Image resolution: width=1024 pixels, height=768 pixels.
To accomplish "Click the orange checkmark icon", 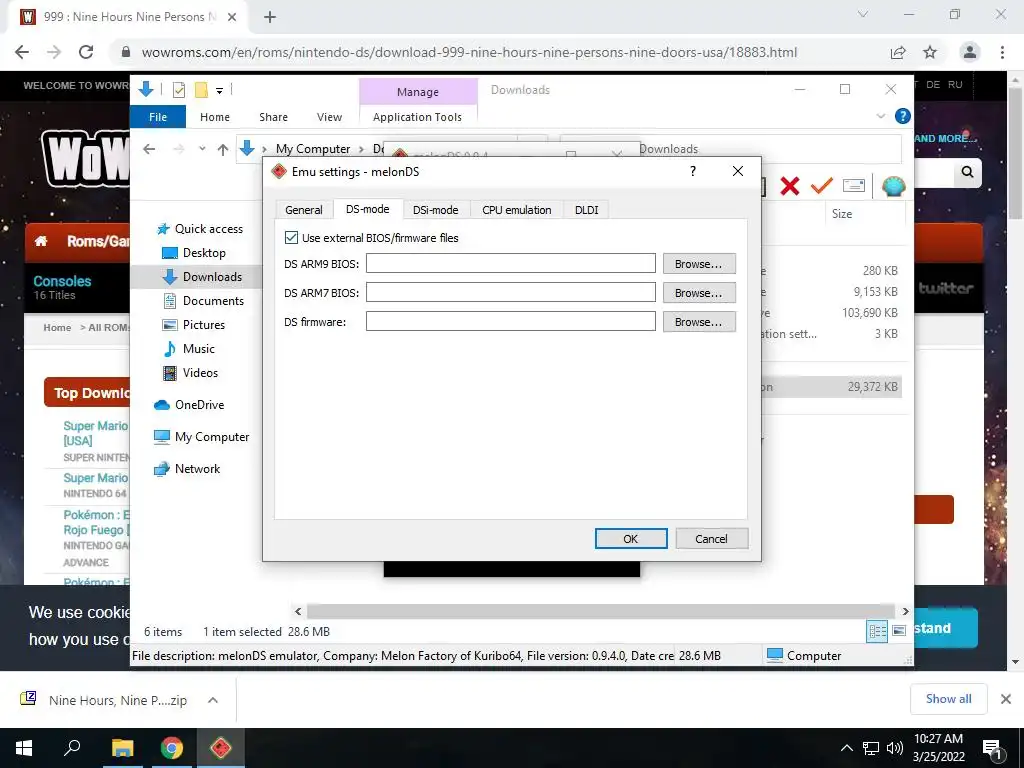I will pos(822,186).
